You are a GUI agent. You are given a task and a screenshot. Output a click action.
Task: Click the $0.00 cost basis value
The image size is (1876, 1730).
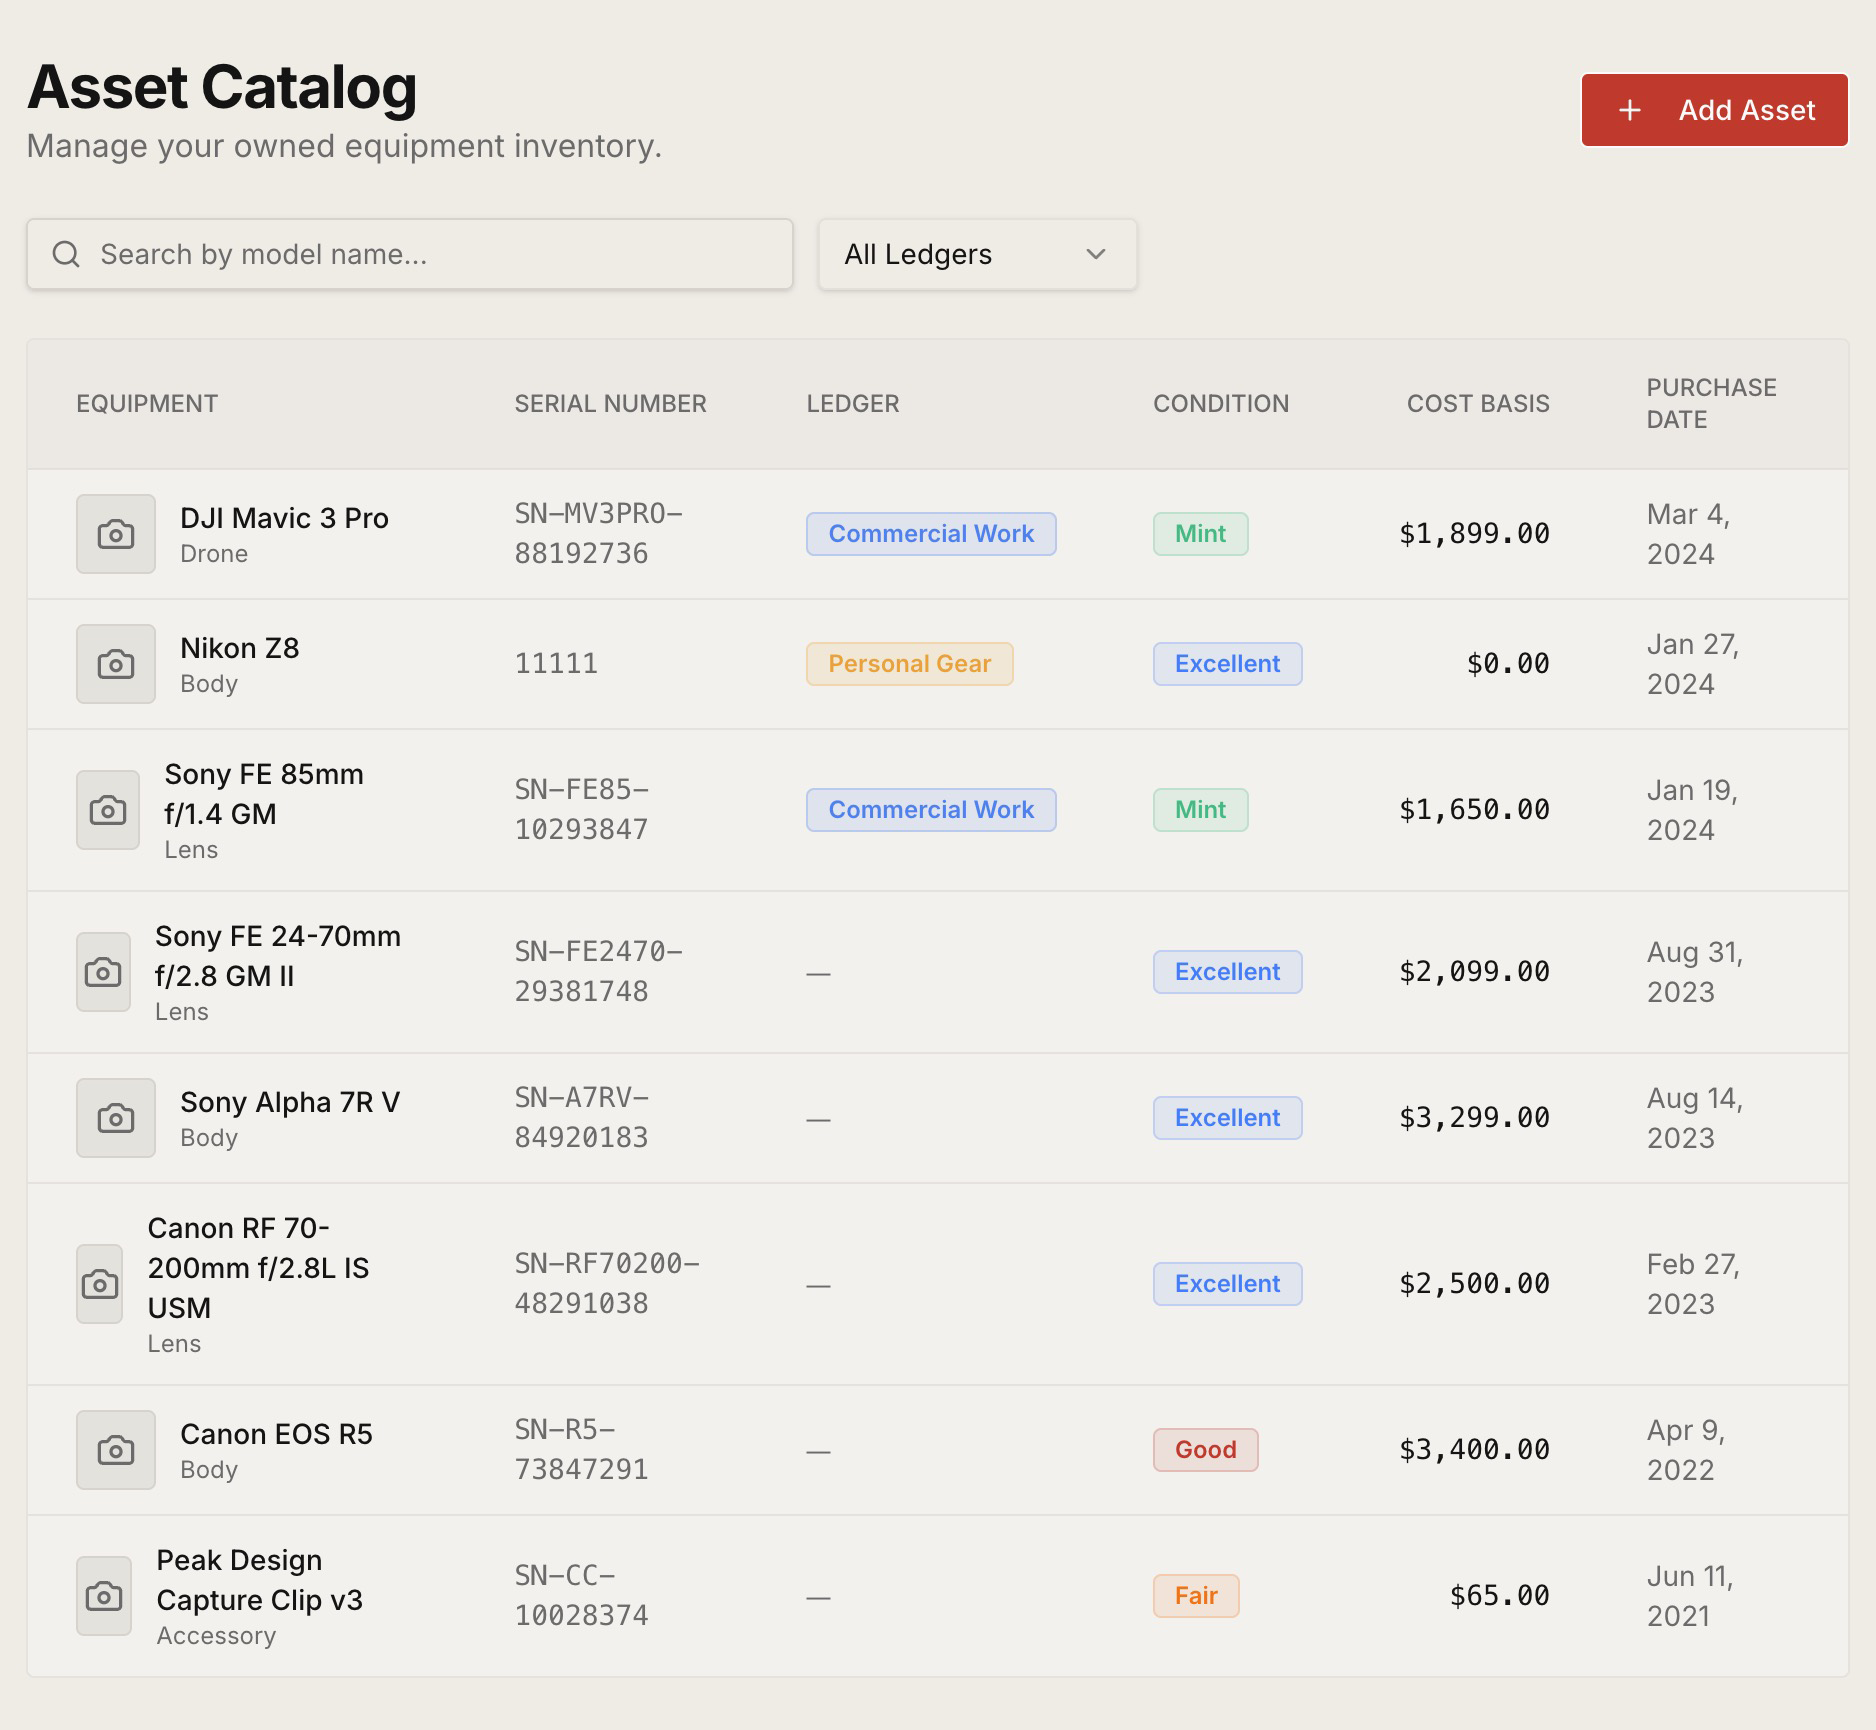click(1508, 664)
